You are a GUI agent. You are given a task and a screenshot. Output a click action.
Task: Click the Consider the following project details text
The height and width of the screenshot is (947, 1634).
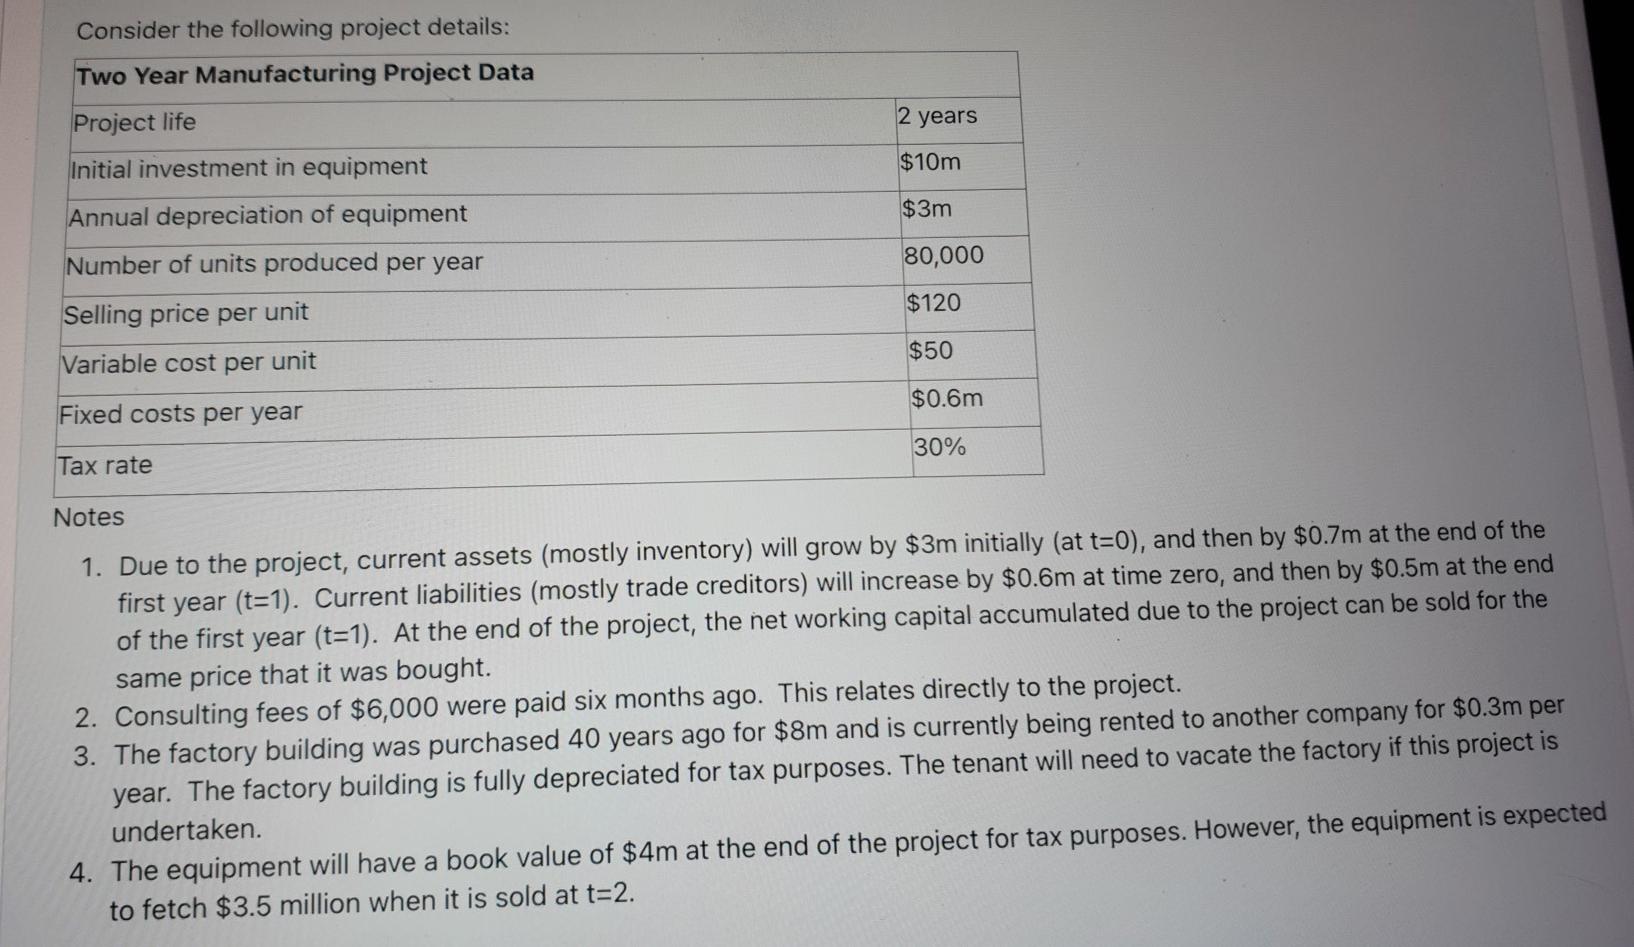(293, 29)
